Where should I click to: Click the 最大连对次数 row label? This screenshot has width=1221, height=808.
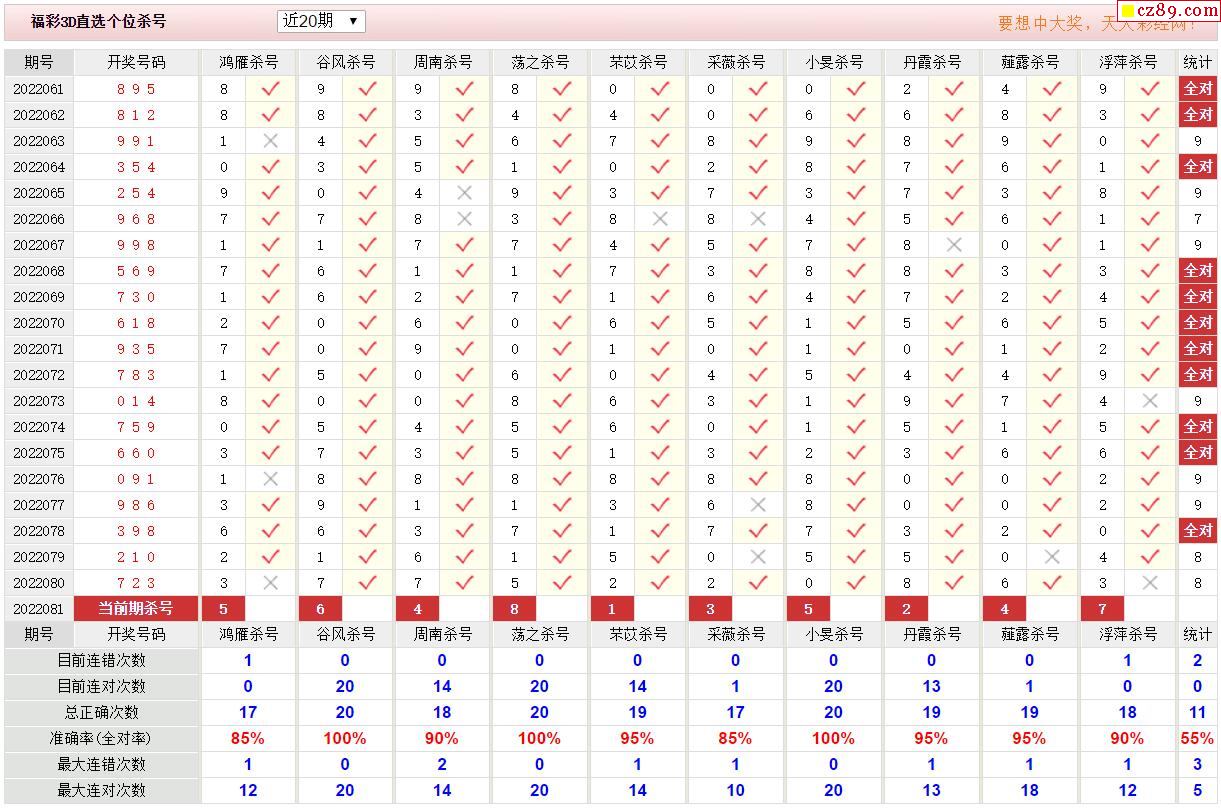[x=102, y=790]
